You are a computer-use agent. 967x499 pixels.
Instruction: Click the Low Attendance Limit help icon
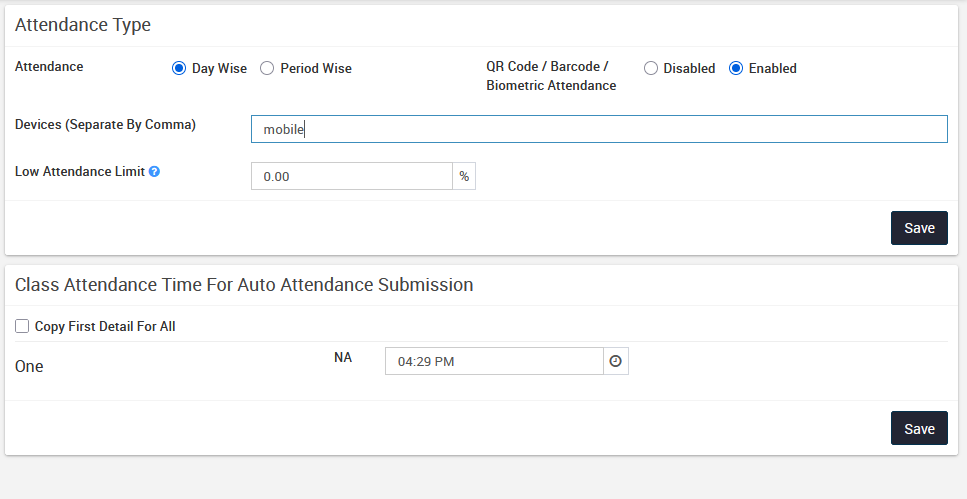click(155, 172)
